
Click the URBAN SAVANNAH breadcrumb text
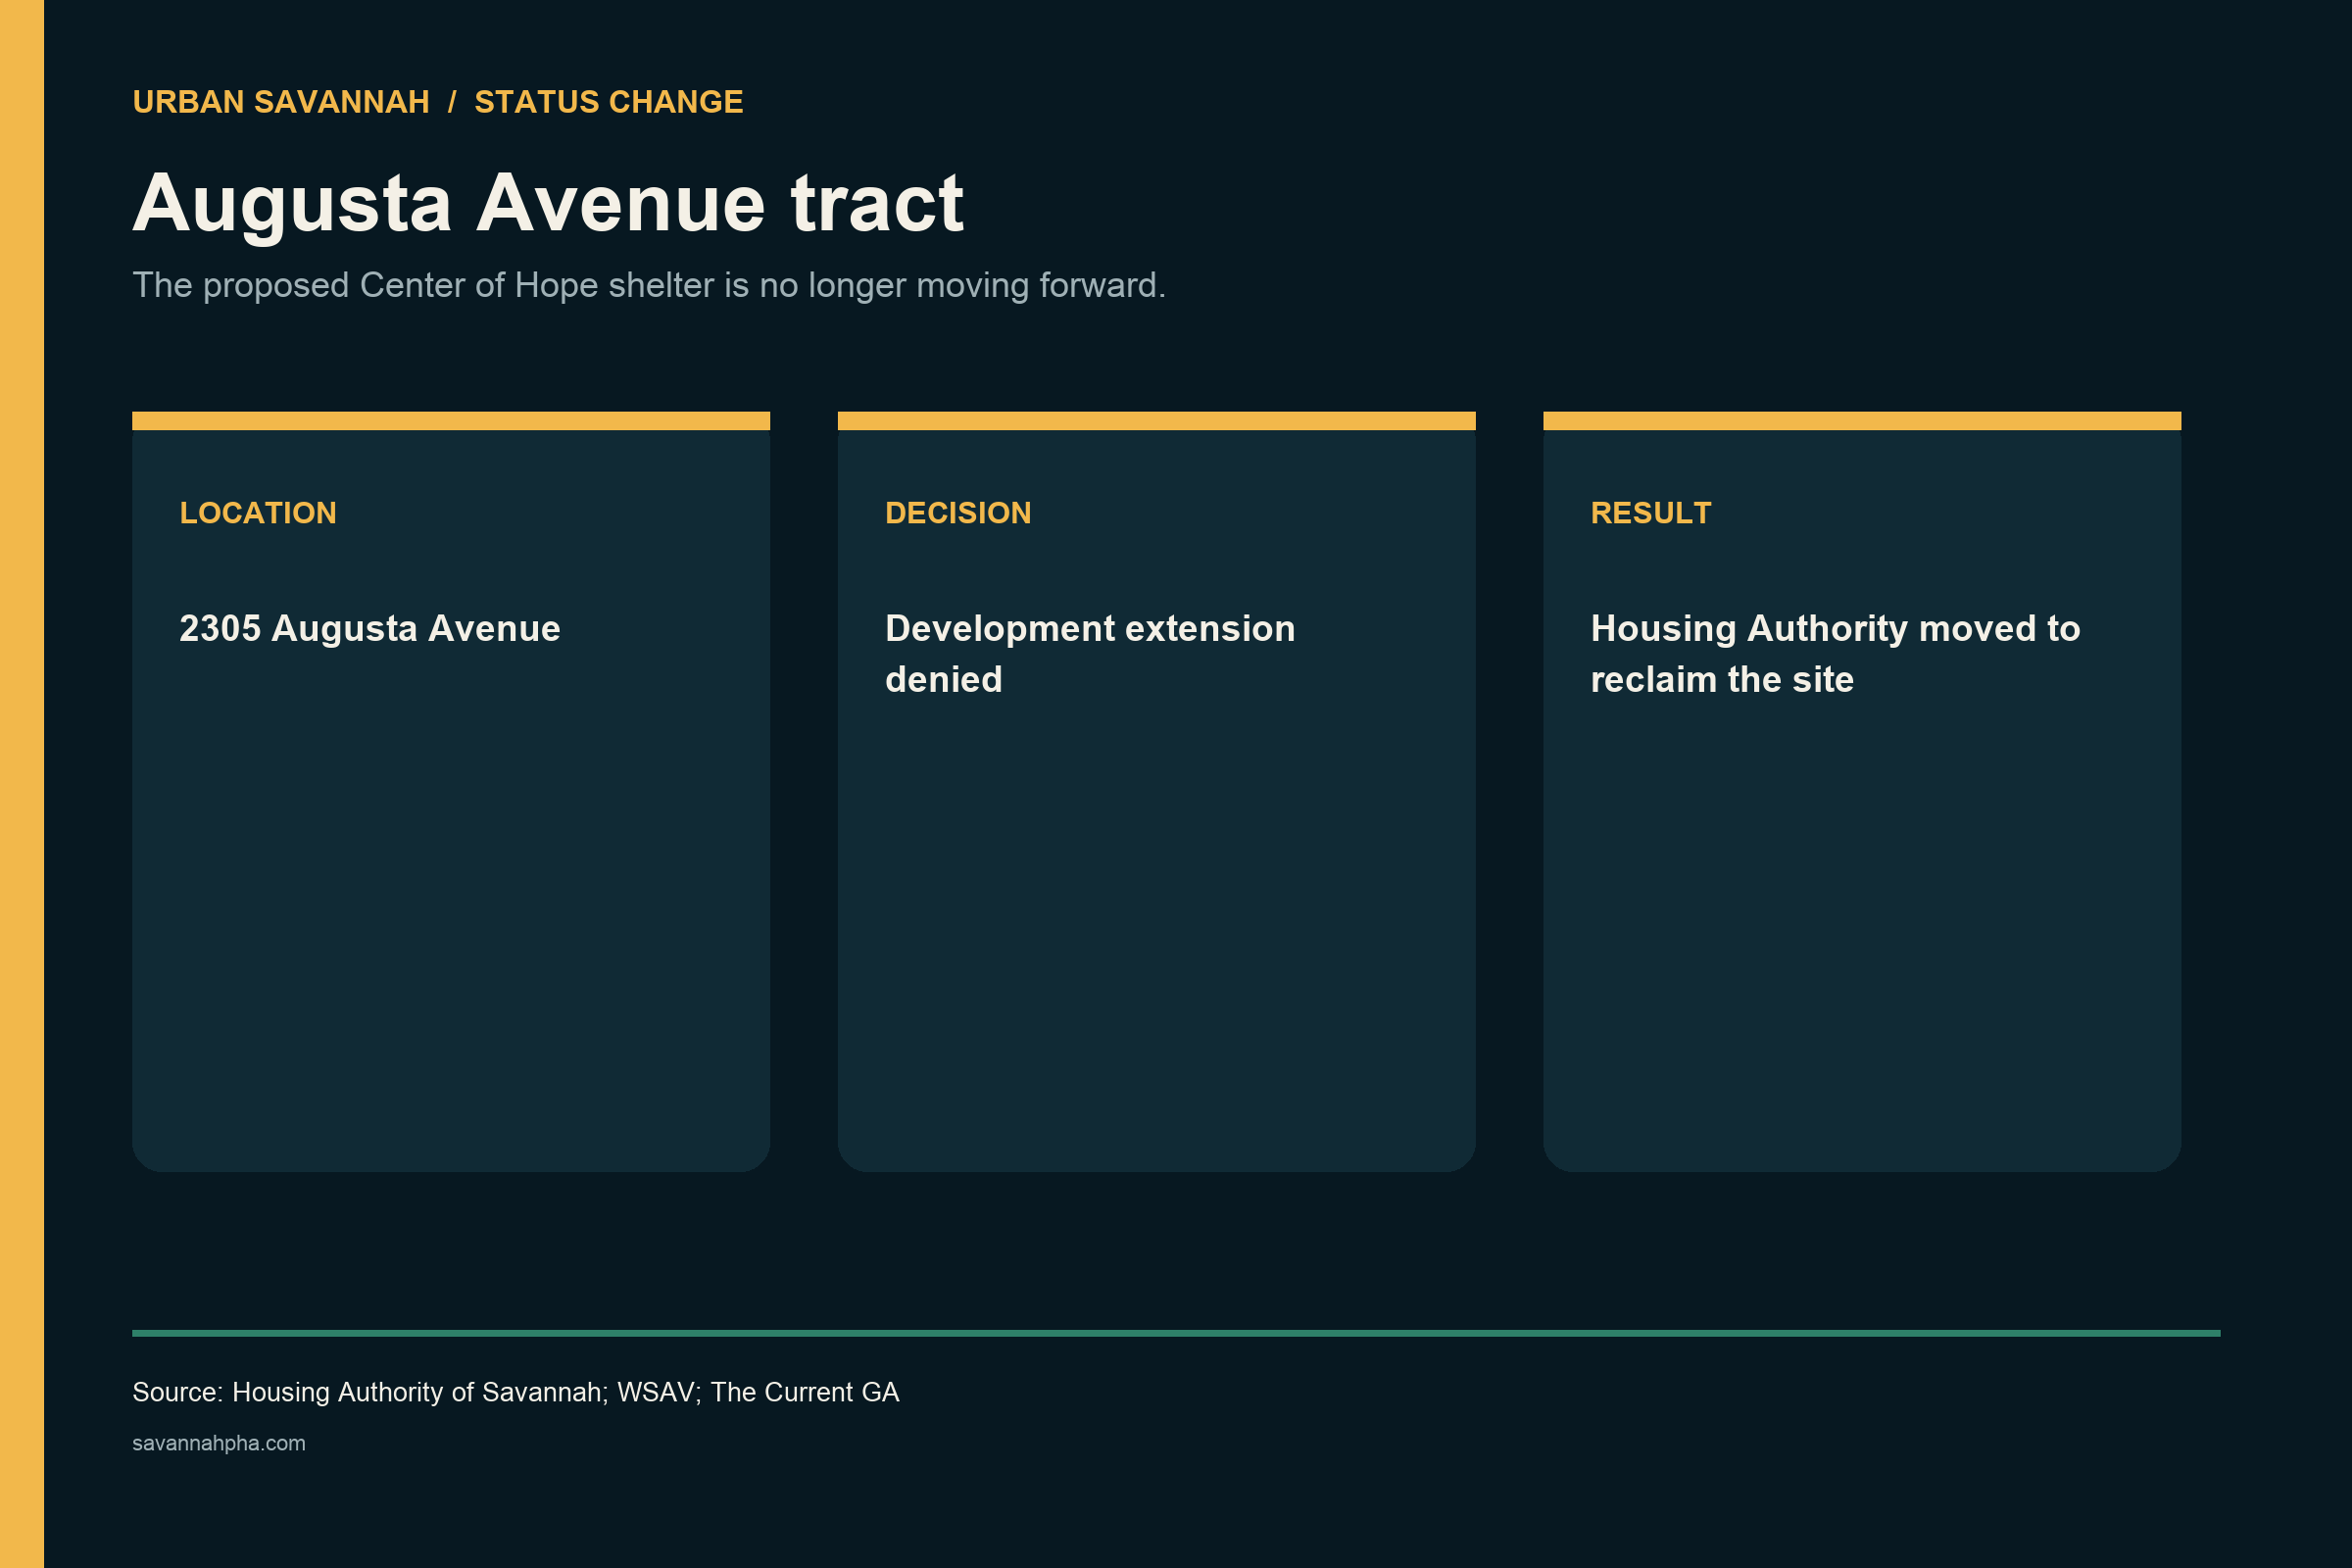[281, 102]
